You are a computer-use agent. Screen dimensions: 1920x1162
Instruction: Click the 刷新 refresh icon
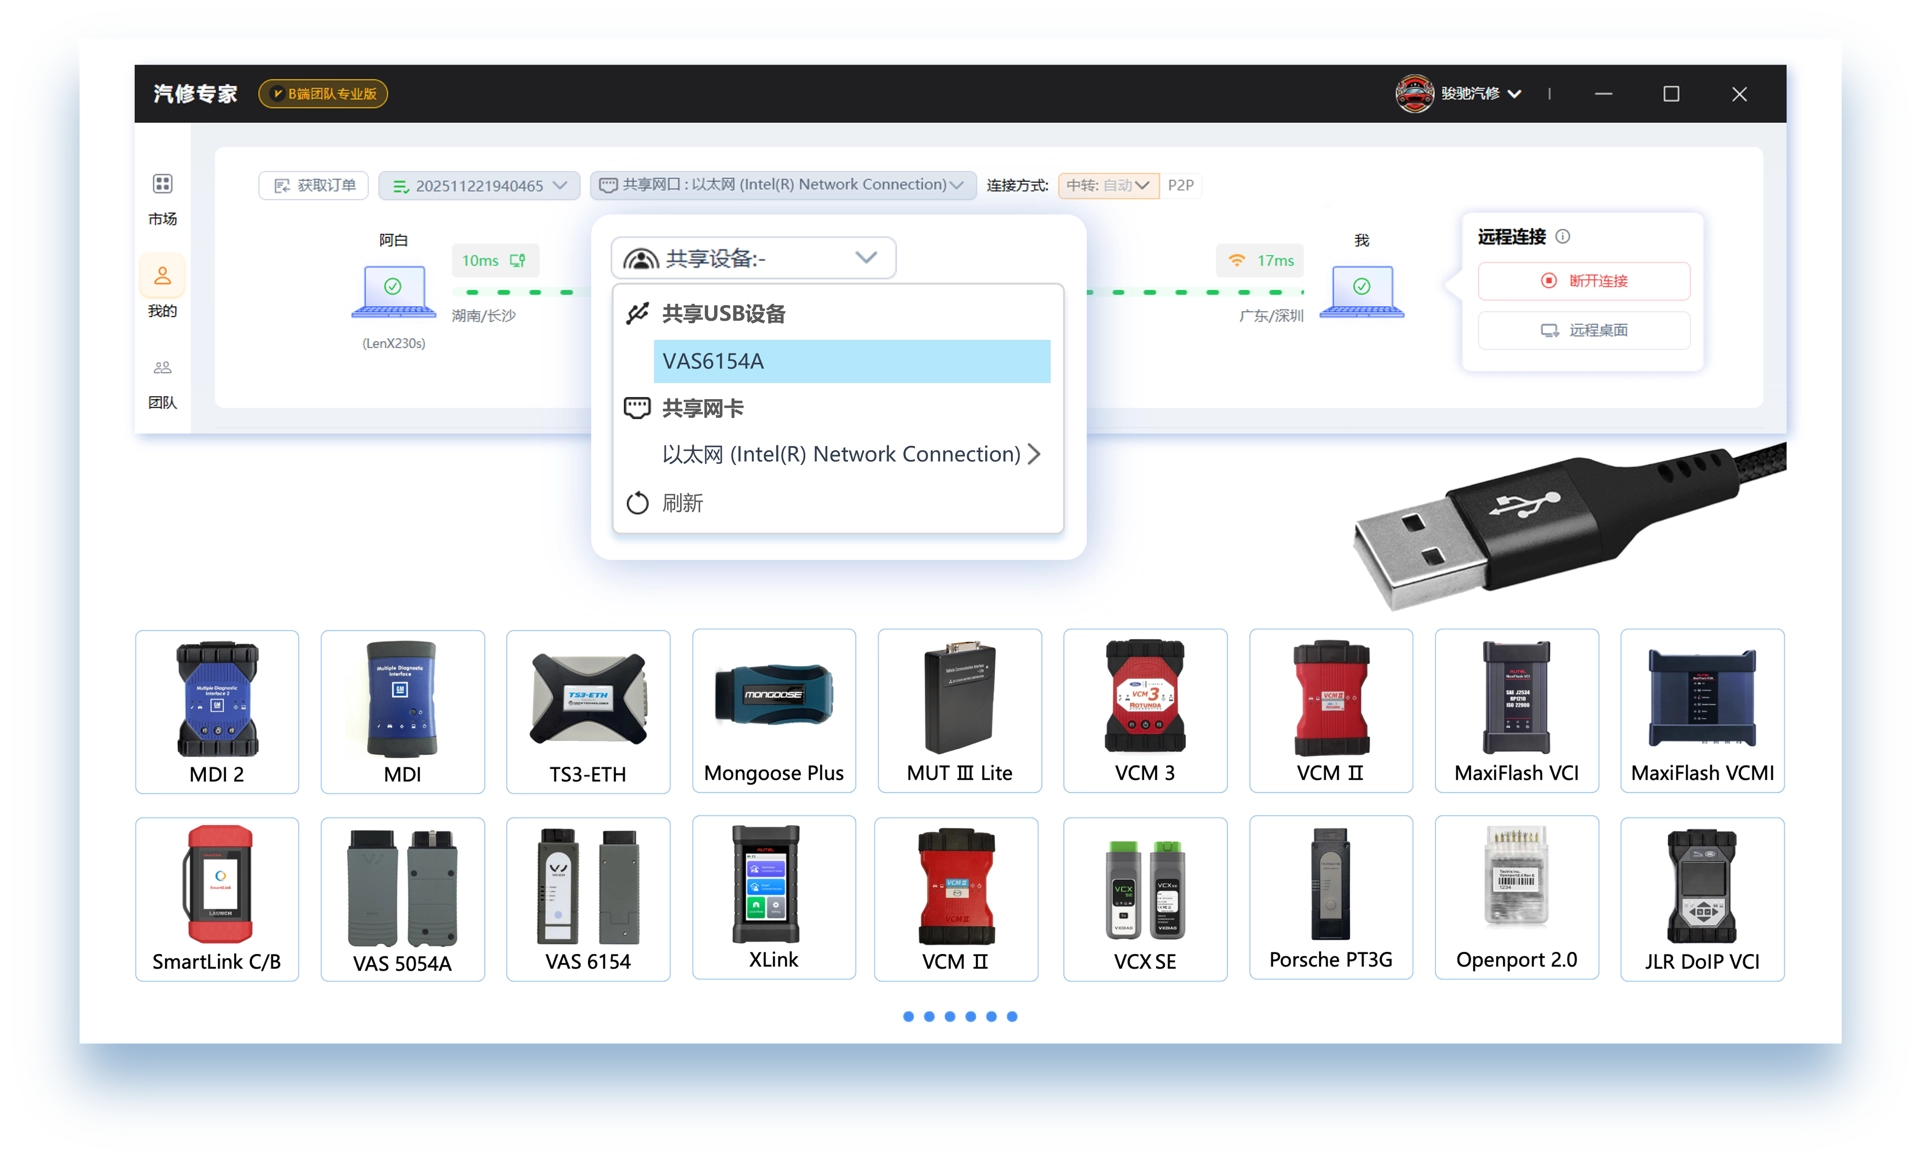(x=637, y=503)
